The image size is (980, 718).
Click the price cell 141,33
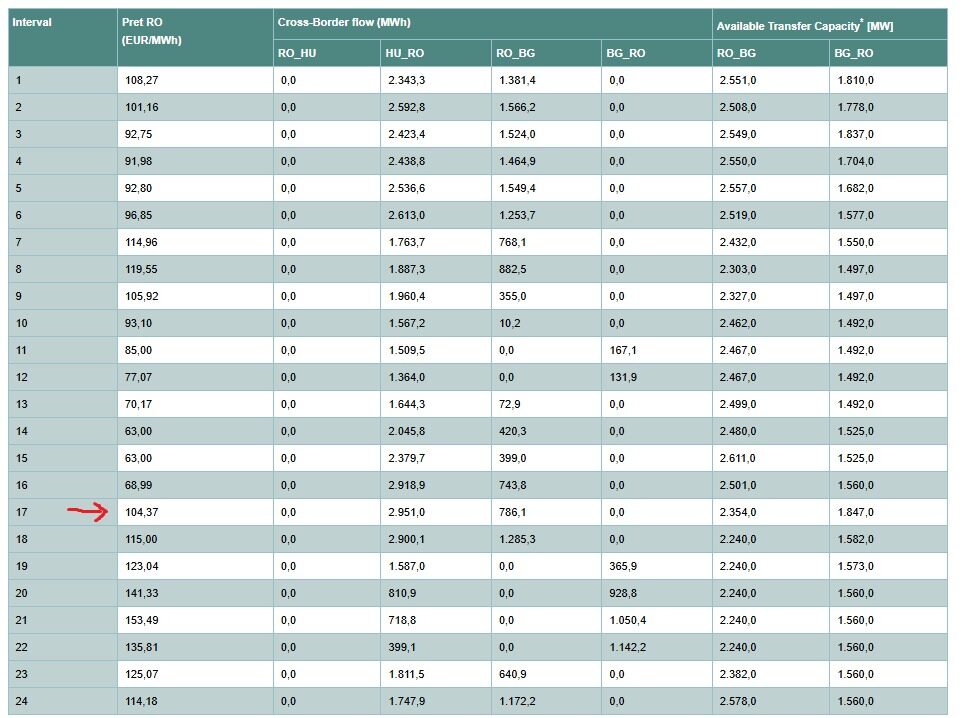tap(142, 593)
